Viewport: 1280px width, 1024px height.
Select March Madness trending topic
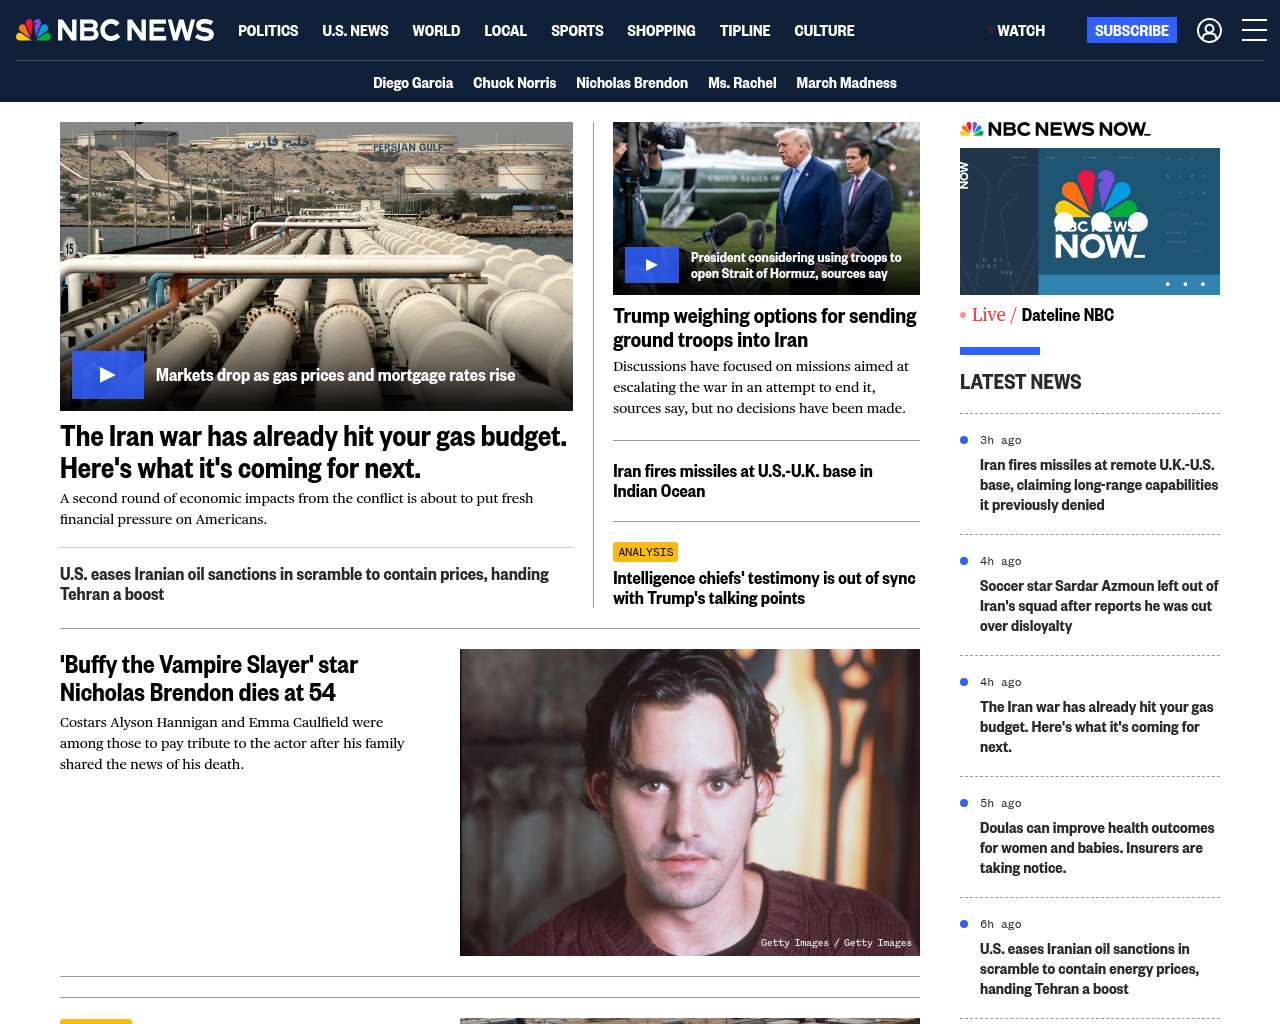click(846, 83)
